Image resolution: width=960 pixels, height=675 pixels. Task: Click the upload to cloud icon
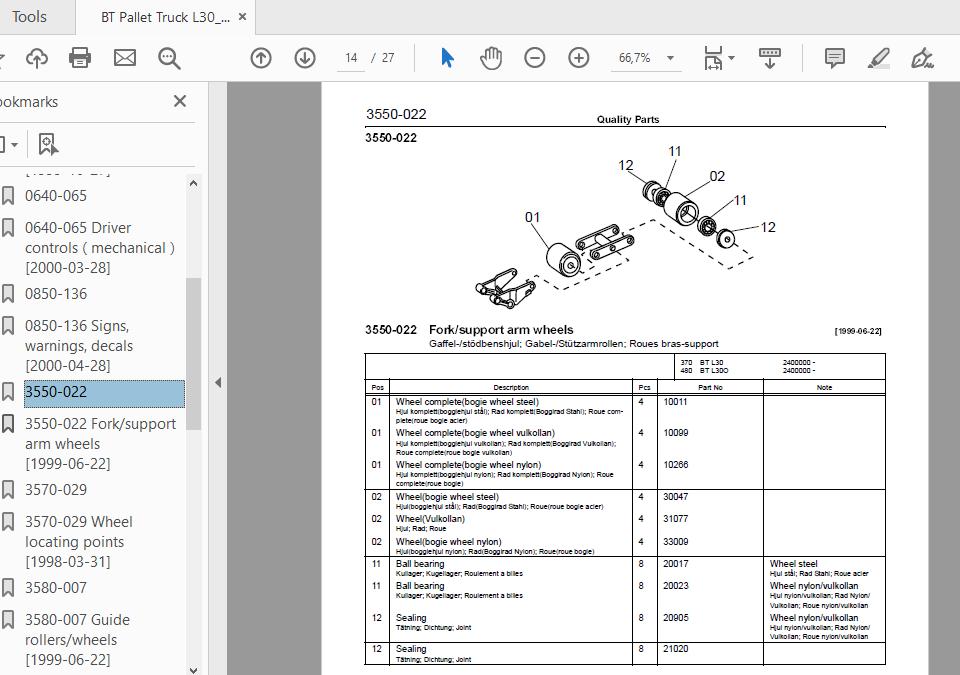(37, 58)
